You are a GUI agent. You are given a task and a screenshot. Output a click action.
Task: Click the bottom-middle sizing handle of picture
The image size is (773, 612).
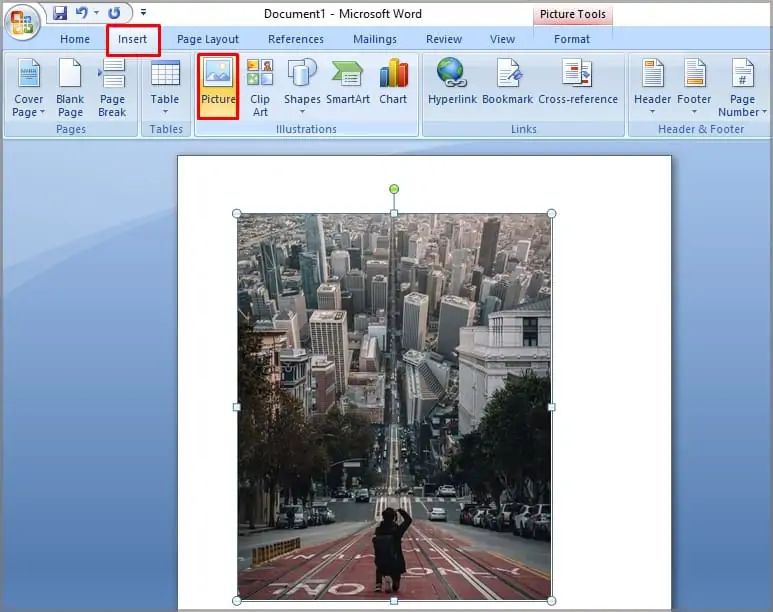point(394,601)
